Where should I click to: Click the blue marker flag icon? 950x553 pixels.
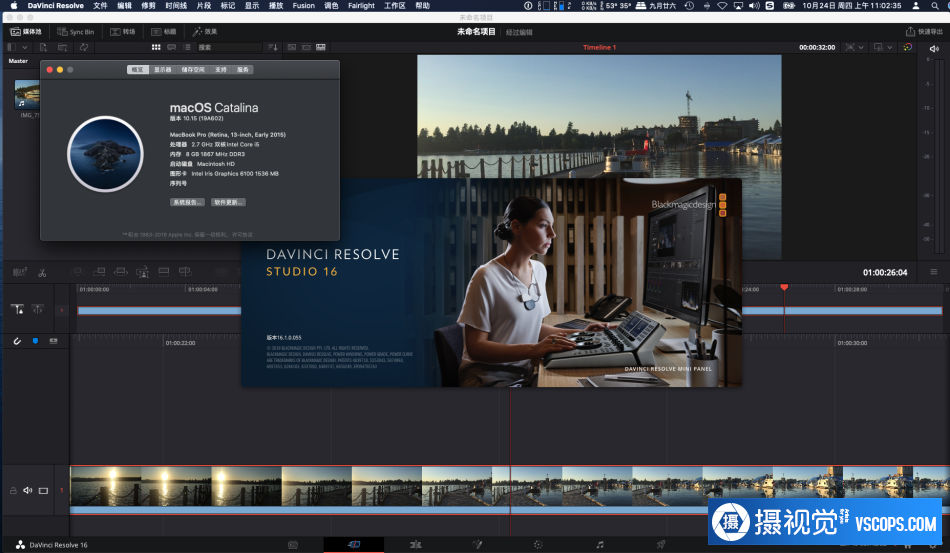pos(35,342)
